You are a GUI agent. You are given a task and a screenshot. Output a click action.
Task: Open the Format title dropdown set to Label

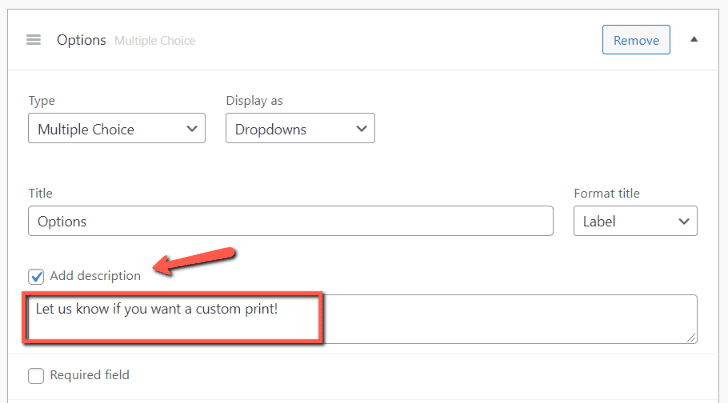point(635,221)
